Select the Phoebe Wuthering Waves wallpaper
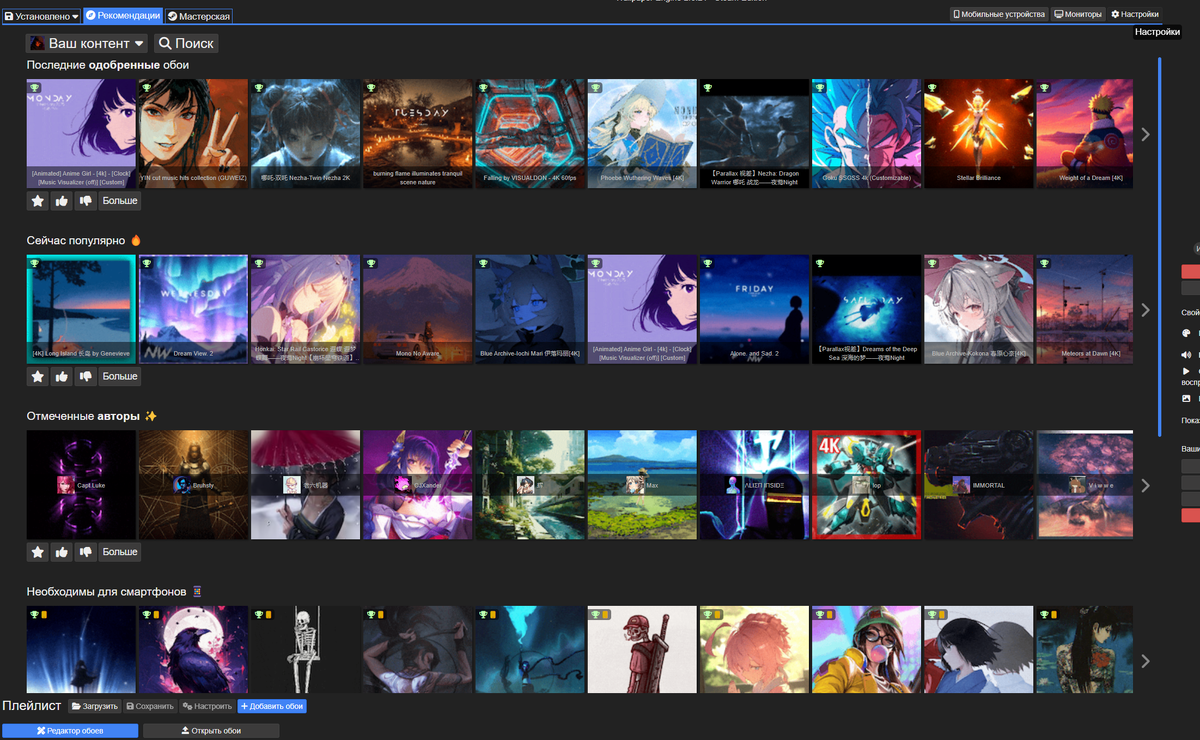Image resolution: width=1200 pixels, height=740 pixels. (x=642, y=134)
